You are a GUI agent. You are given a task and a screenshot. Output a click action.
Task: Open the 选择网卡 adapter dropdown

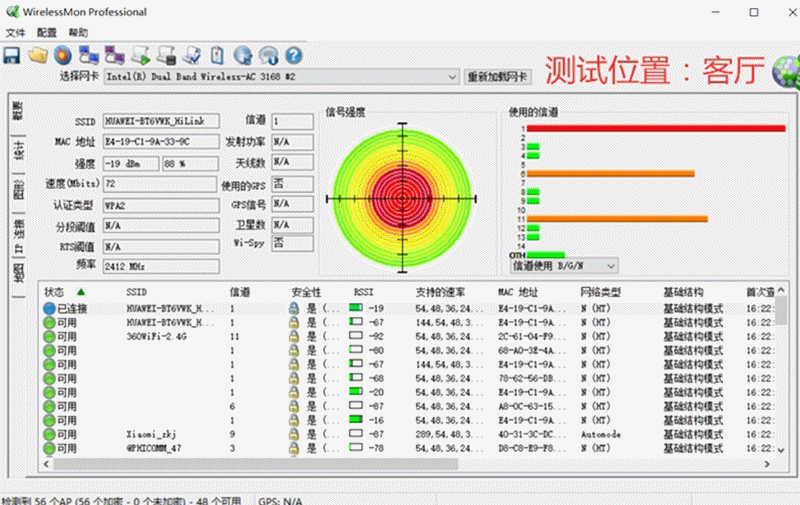(281, 77)
